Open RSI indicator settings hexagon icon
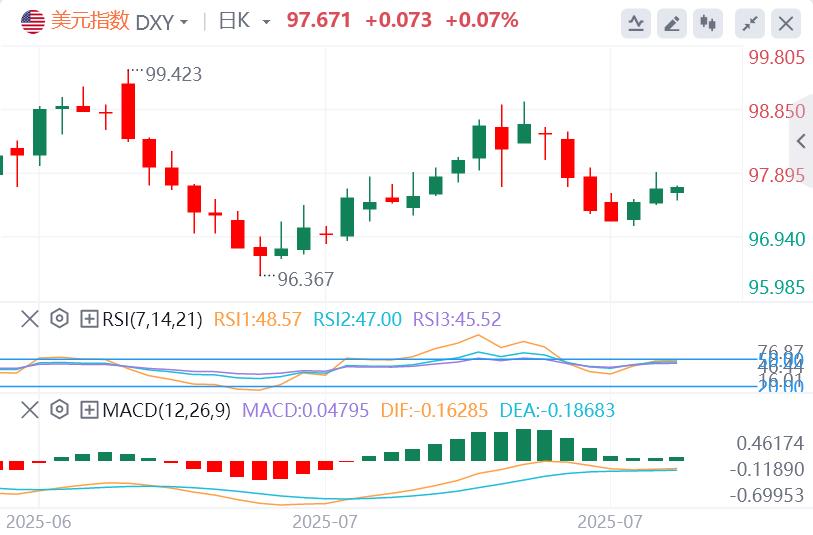The width and height of the screenshot is (813, 535). pyautogui.click(x=59, y=320)
